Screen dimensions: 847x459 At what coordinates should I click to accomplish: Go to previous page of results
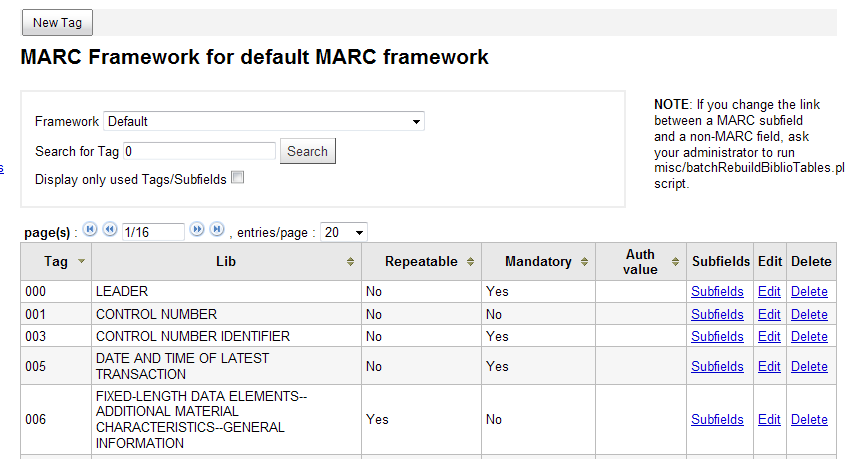coord(109,230)
